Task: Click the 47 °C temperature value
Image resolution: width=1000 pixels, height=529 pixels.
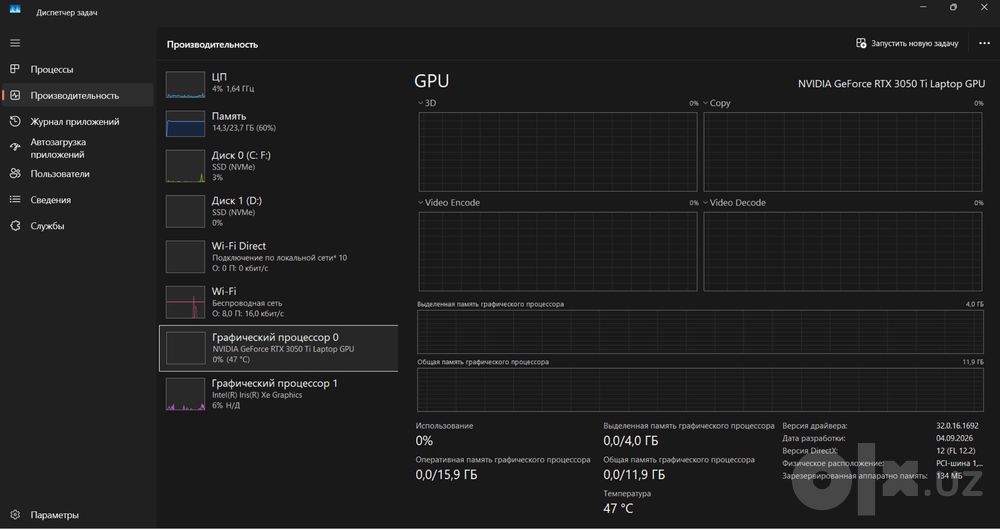Action: click(x=618, y=509)
